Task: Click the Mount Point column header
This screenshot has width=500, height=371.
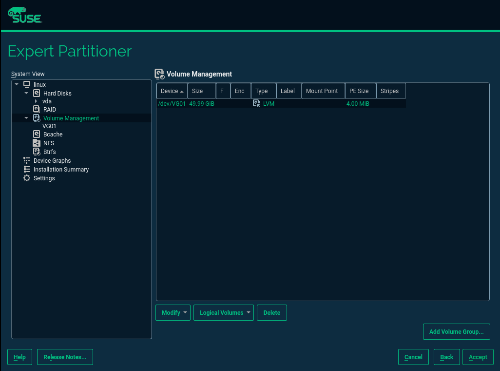Action: tap(323, 91)
